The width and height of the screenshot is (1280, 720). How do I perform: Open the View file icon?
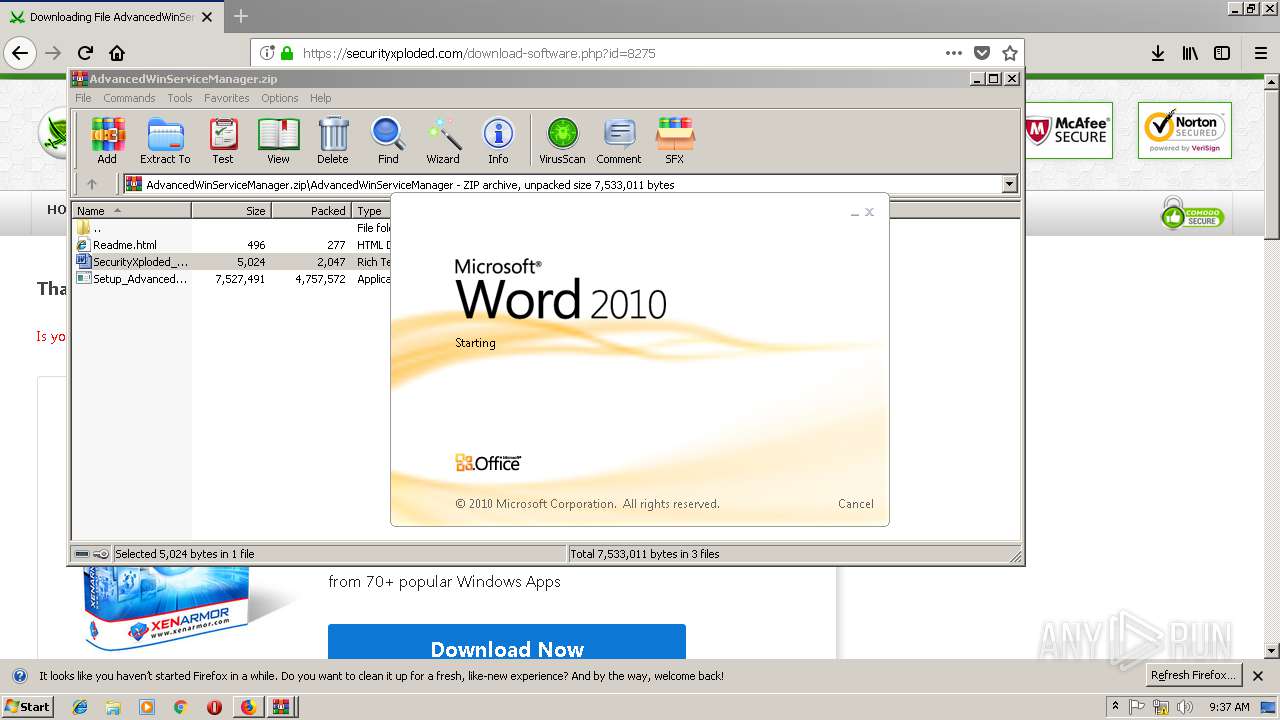point(278,141)
